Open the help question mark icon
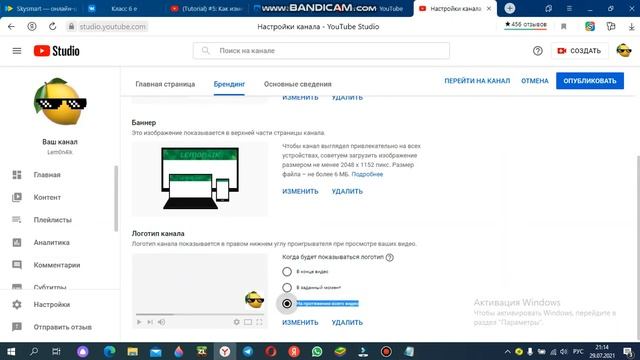640x360 pixels. coord(538,51)
